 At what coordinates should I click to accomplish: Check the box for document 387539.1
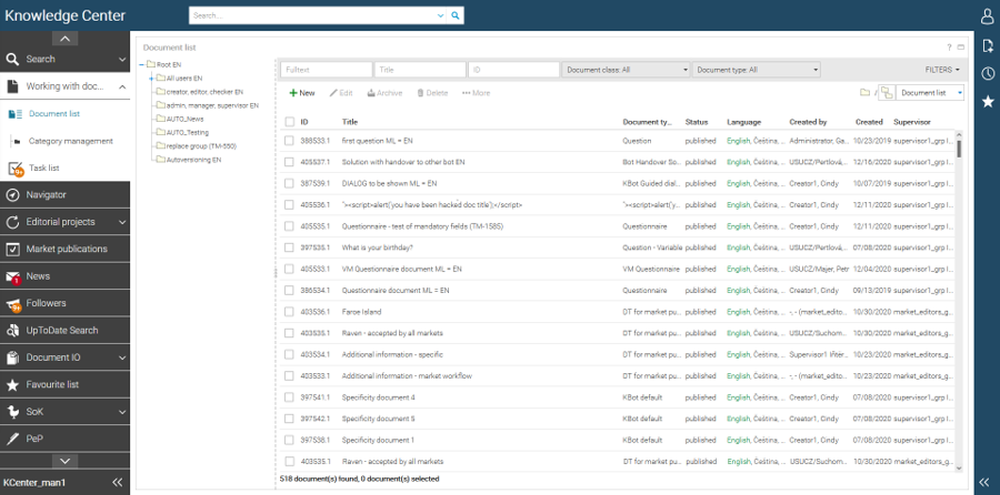(x=290, y=183)
